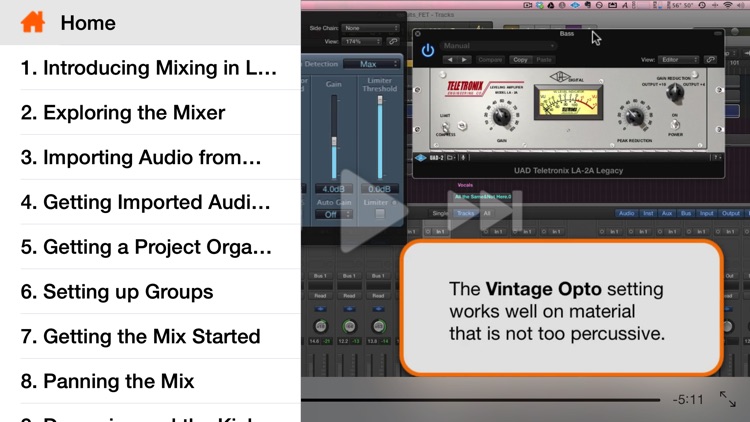Go to next preset with right arrow

click(x=464, y=60)
